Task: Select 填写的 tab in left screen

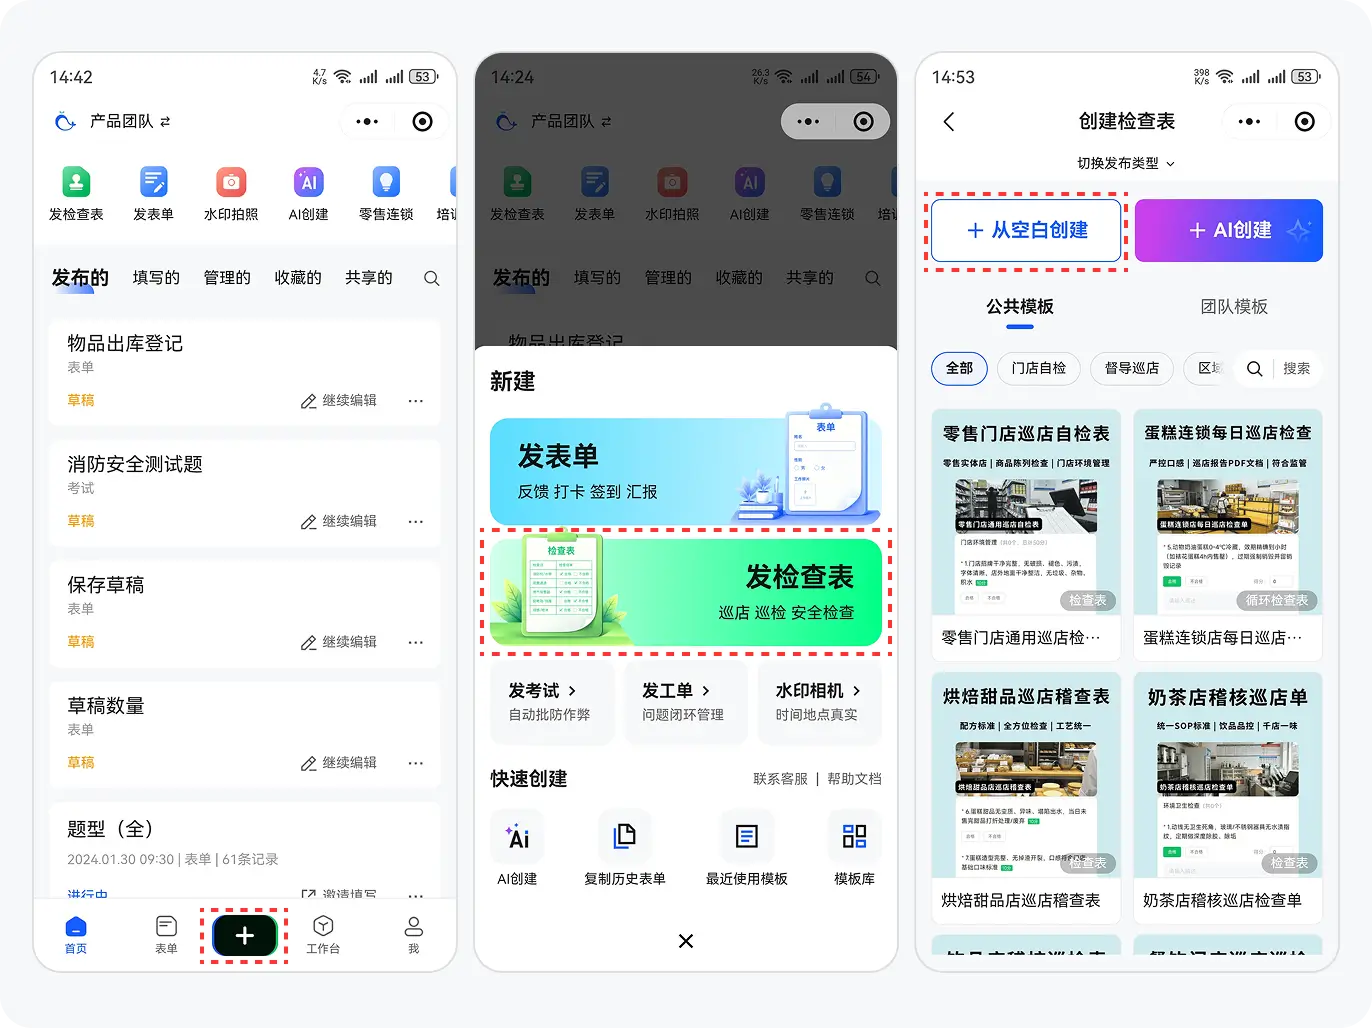Action: (156, 278)
